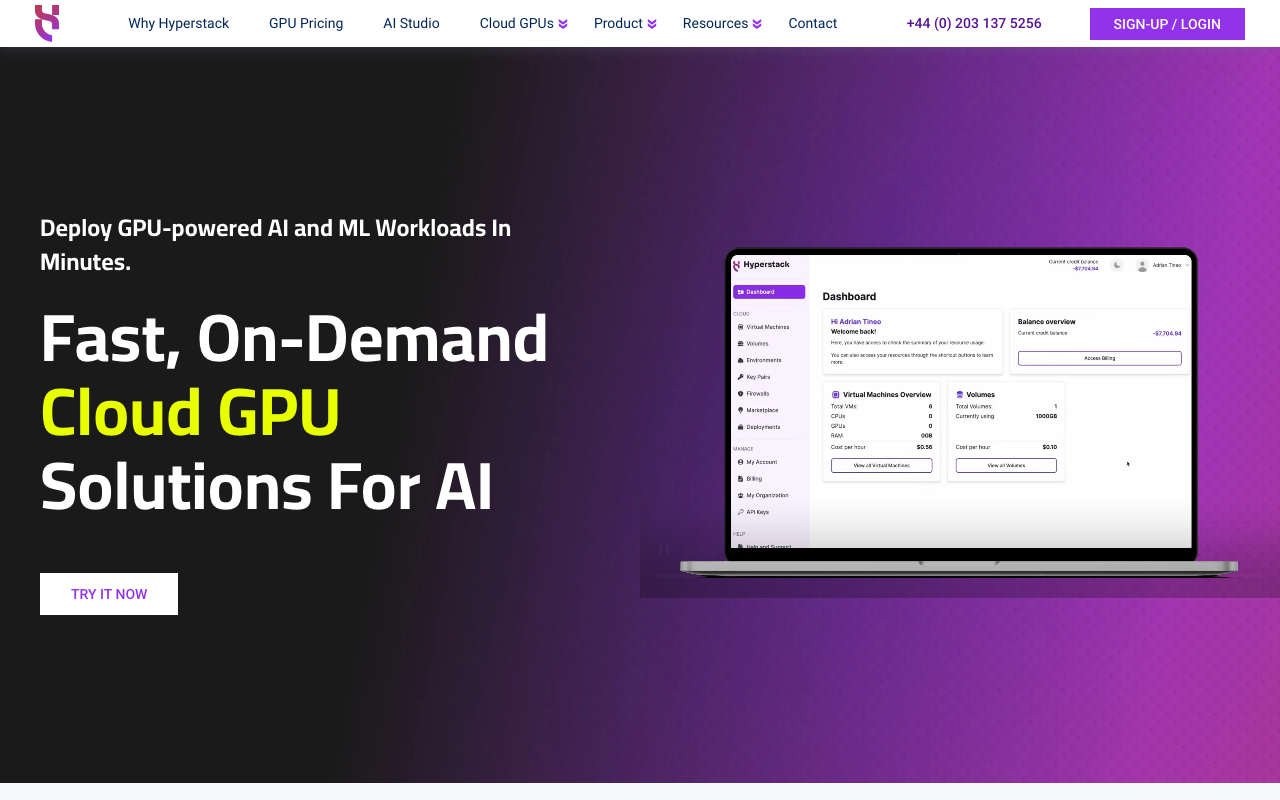The image size is (1280, 800).
Task: Click View all Volumes button
Action: 1006,465
